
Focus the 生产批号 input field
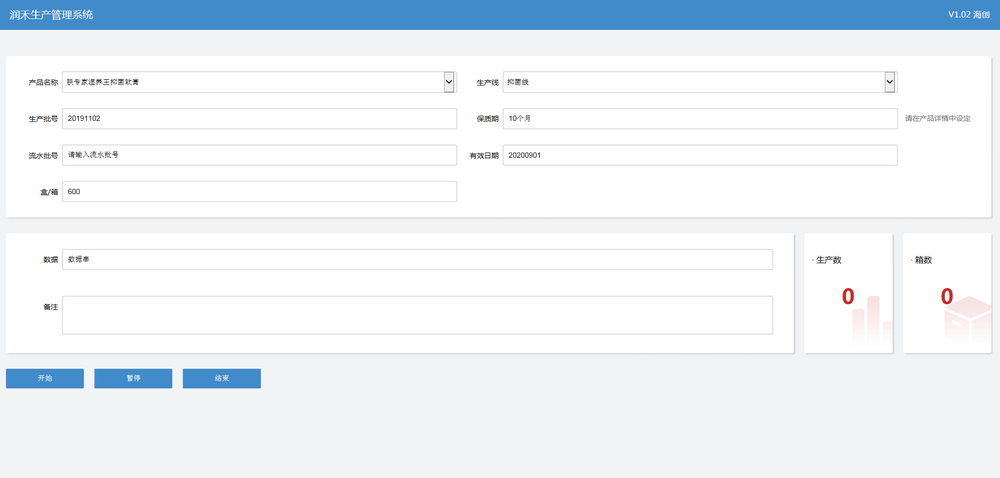click(x=259, y=118)
